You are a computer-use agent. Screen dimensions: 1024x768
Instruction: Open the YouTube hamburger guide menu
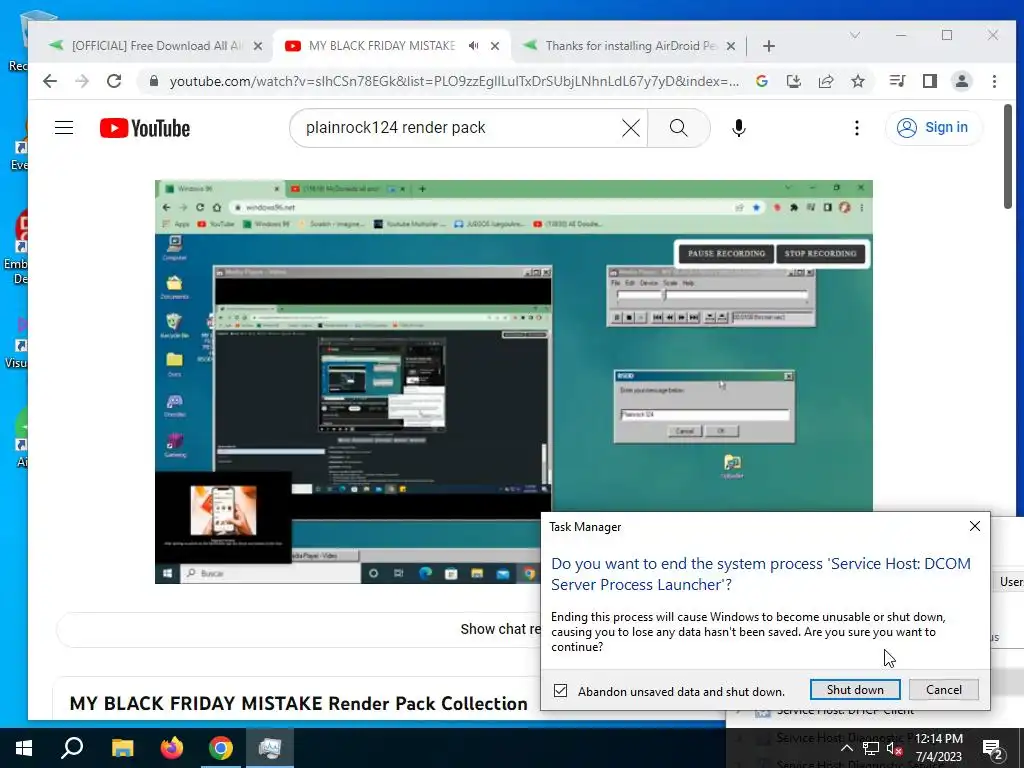[x=64, y=127]
